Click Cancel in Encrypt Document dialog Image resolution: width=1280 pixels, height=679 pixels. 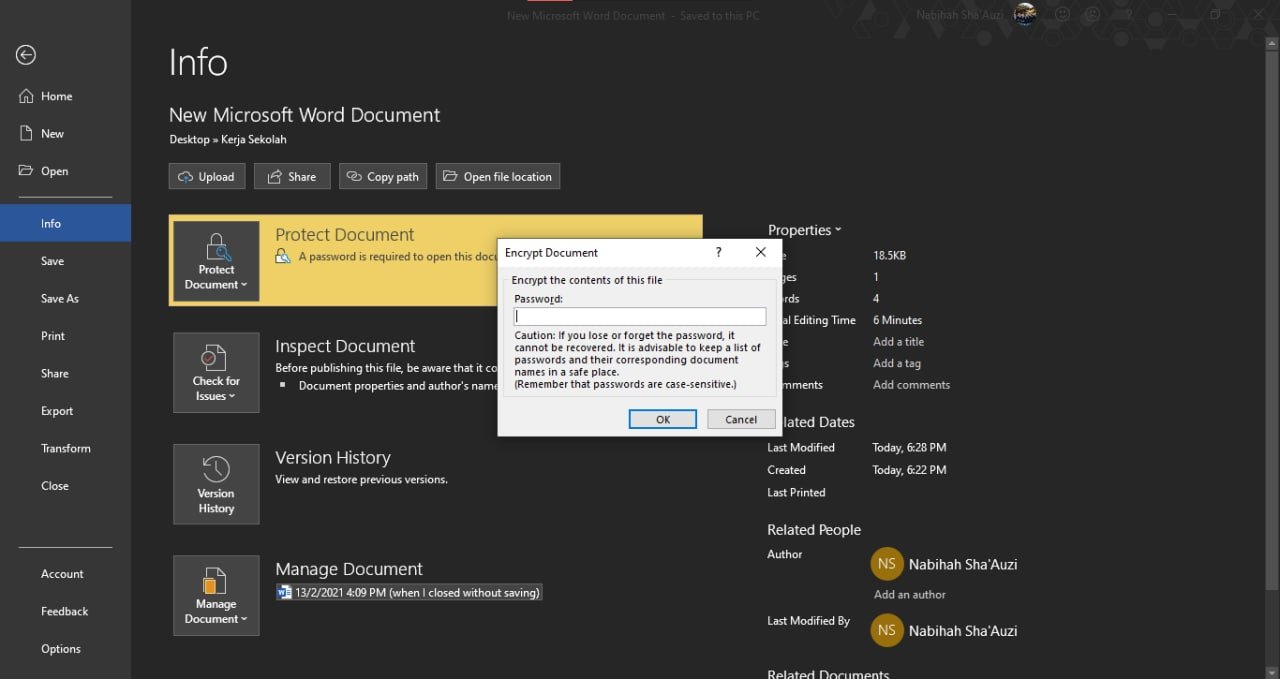(741, 419)
